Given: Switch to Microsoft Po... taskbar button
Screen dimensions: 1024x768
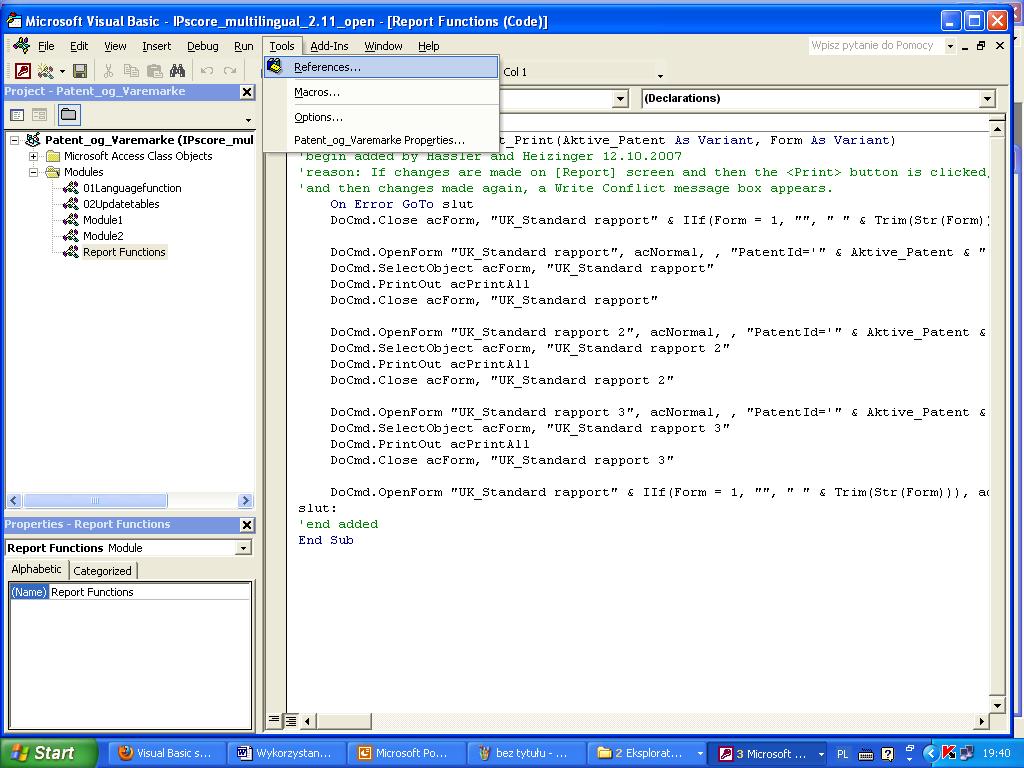Looking at the screenshot, I should point(406,753).
